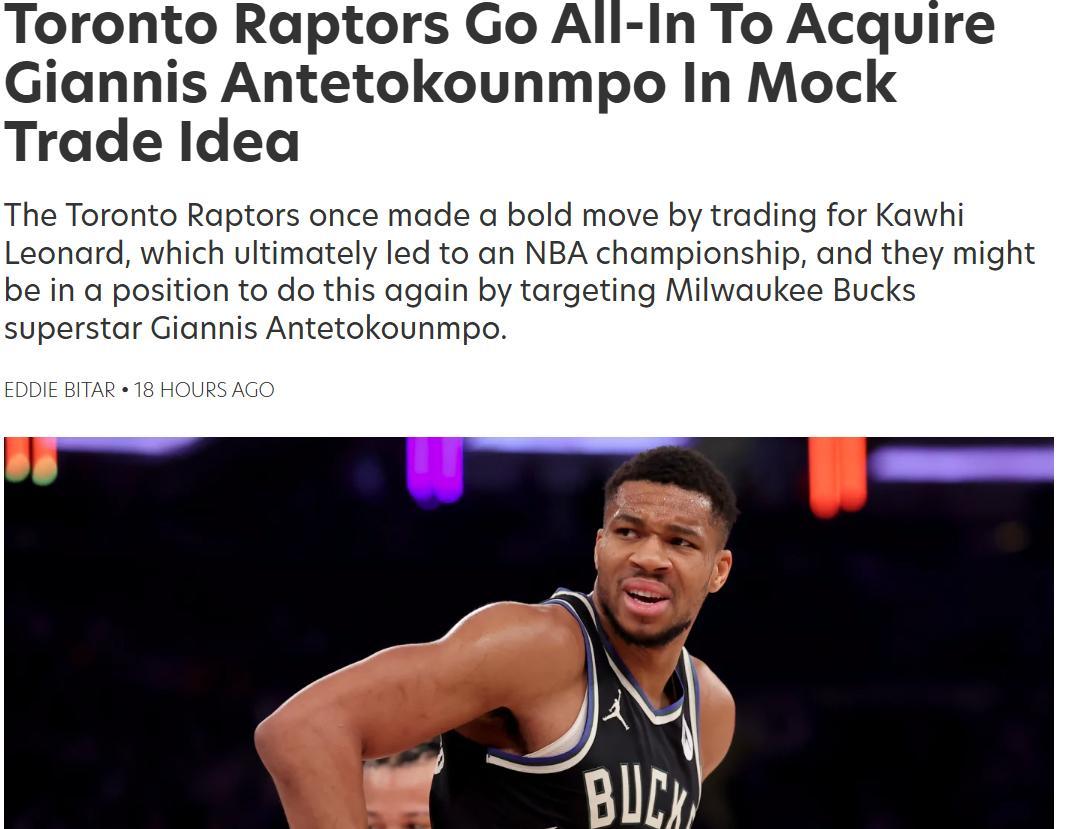1065x829 pixels.
Task: Click the large orange arena light in the photo
Action: pos(837,475)
